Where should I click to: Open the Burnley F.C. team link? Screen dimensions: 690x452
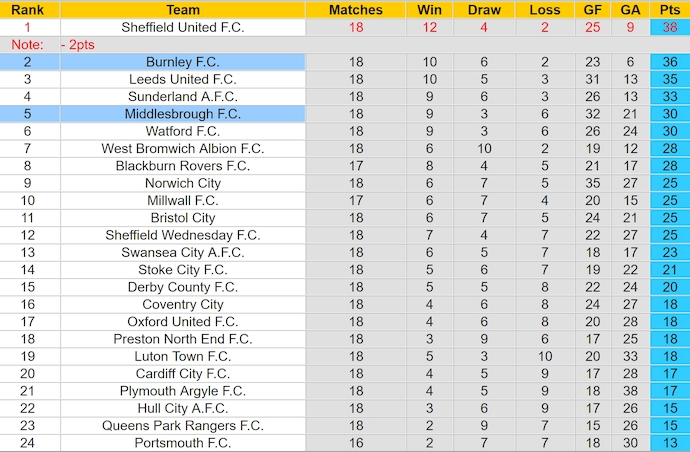click(x=183, y=62)
